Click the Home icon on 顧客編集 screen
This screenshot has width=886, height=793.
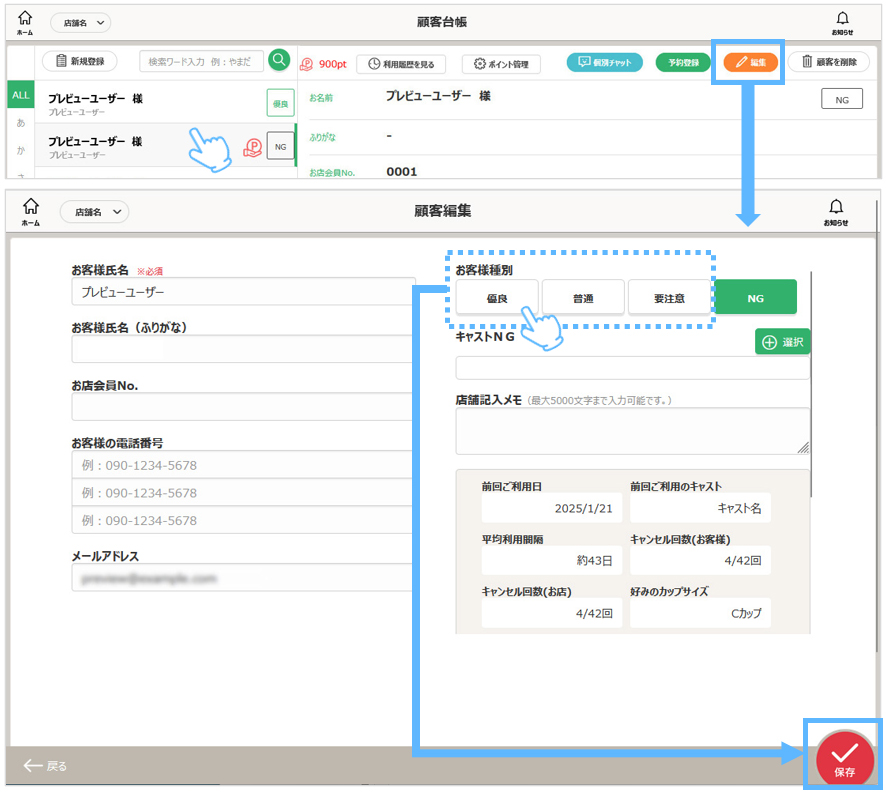pyautogui.click(x=31, y=211)
